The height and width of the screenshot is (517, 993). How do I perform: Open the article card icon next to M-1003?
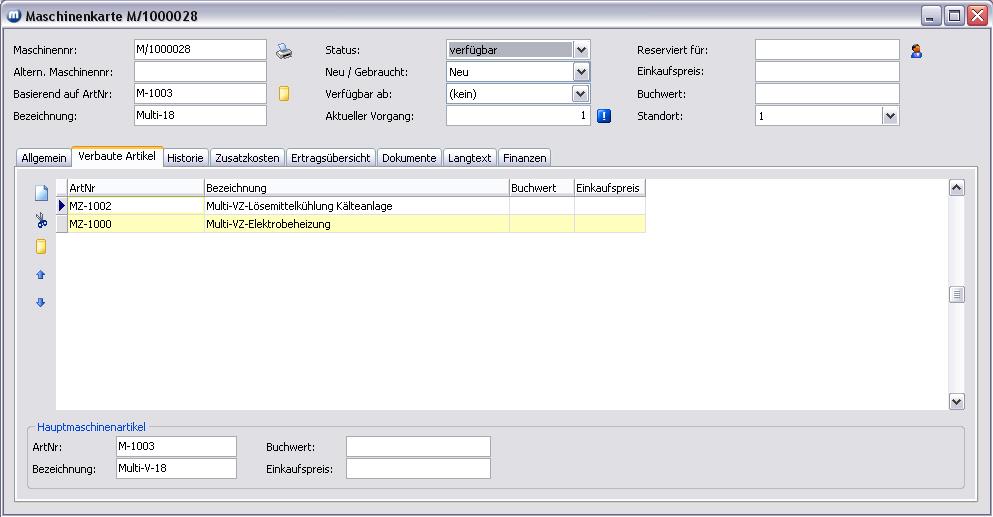[284, 94]
